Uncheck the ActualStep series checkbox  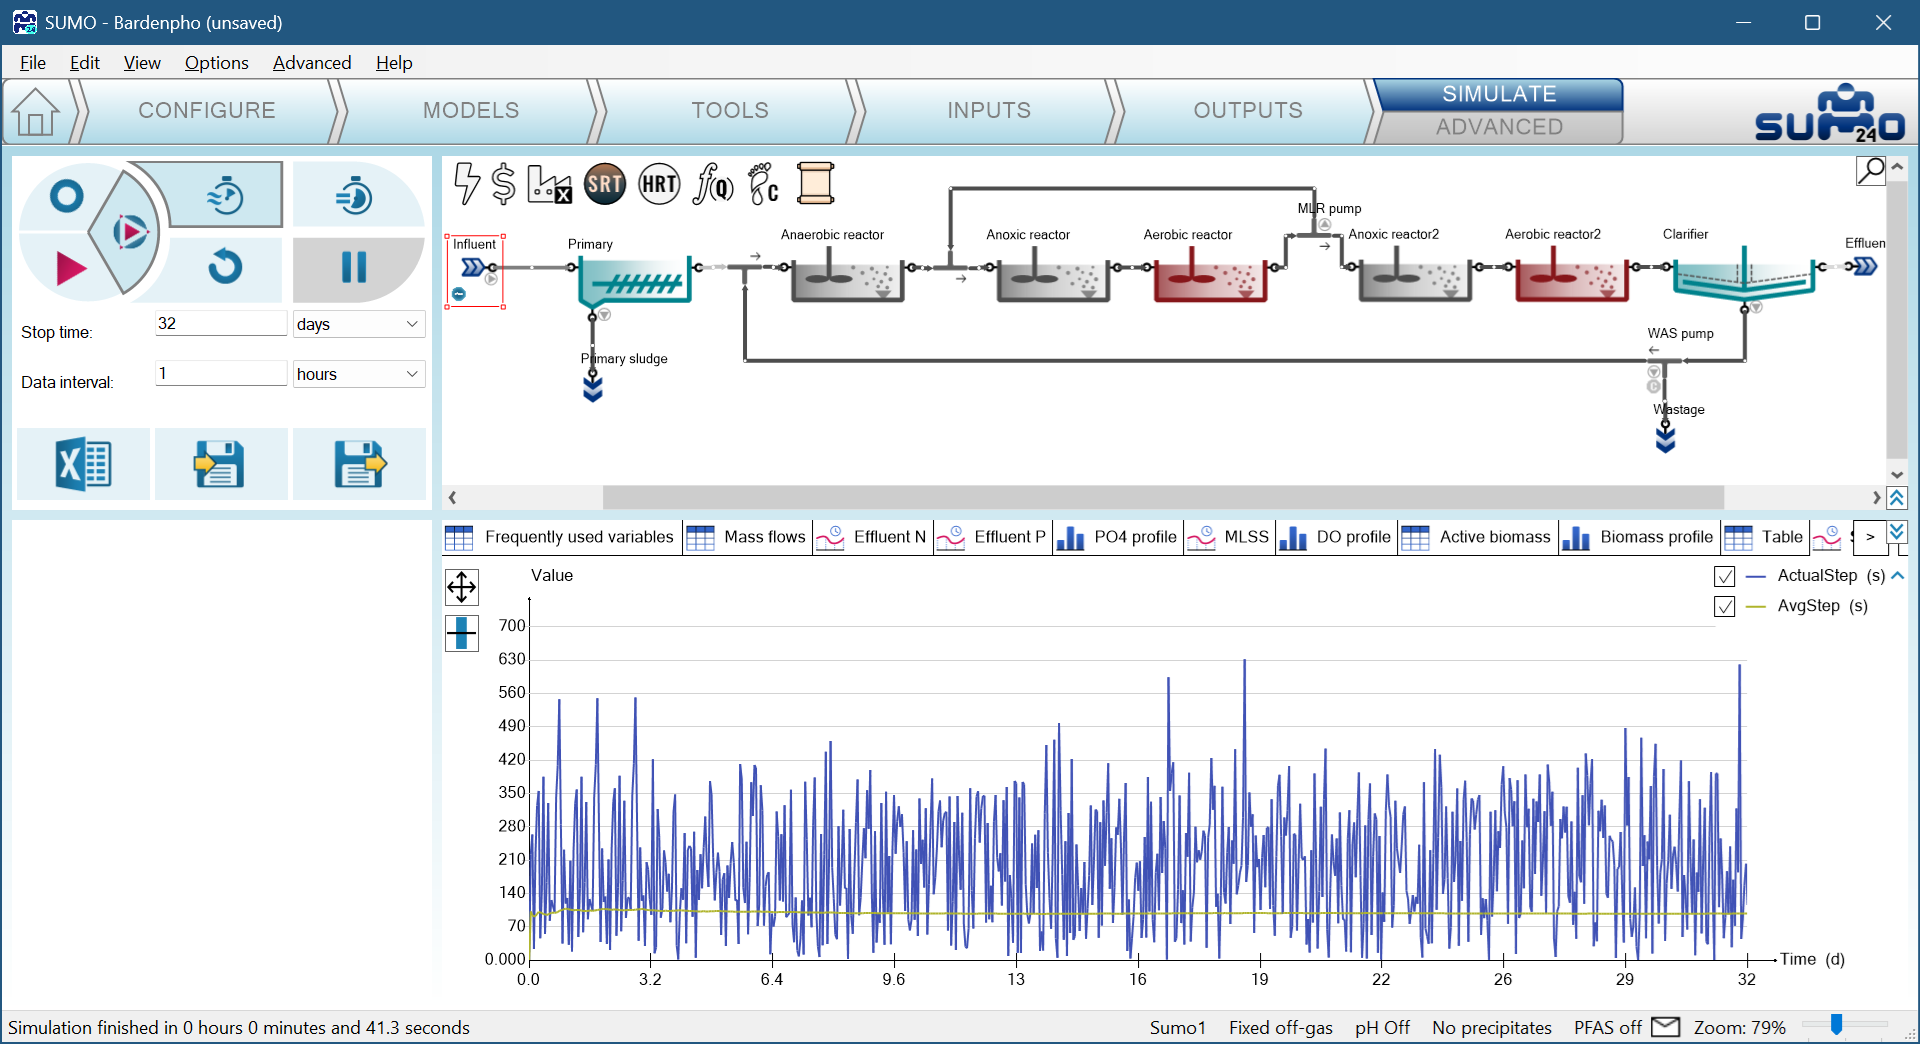tap(1724, 576)
